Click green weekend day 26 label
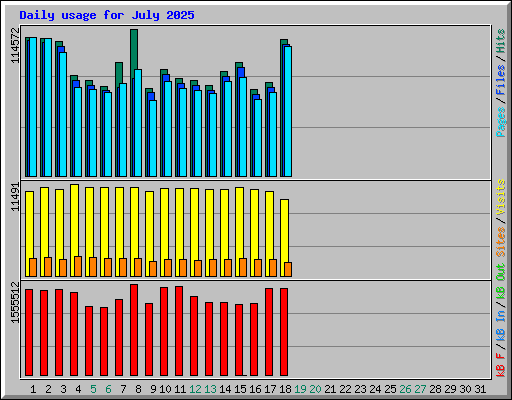Screen dimensions: 512x400 (405, 389)
